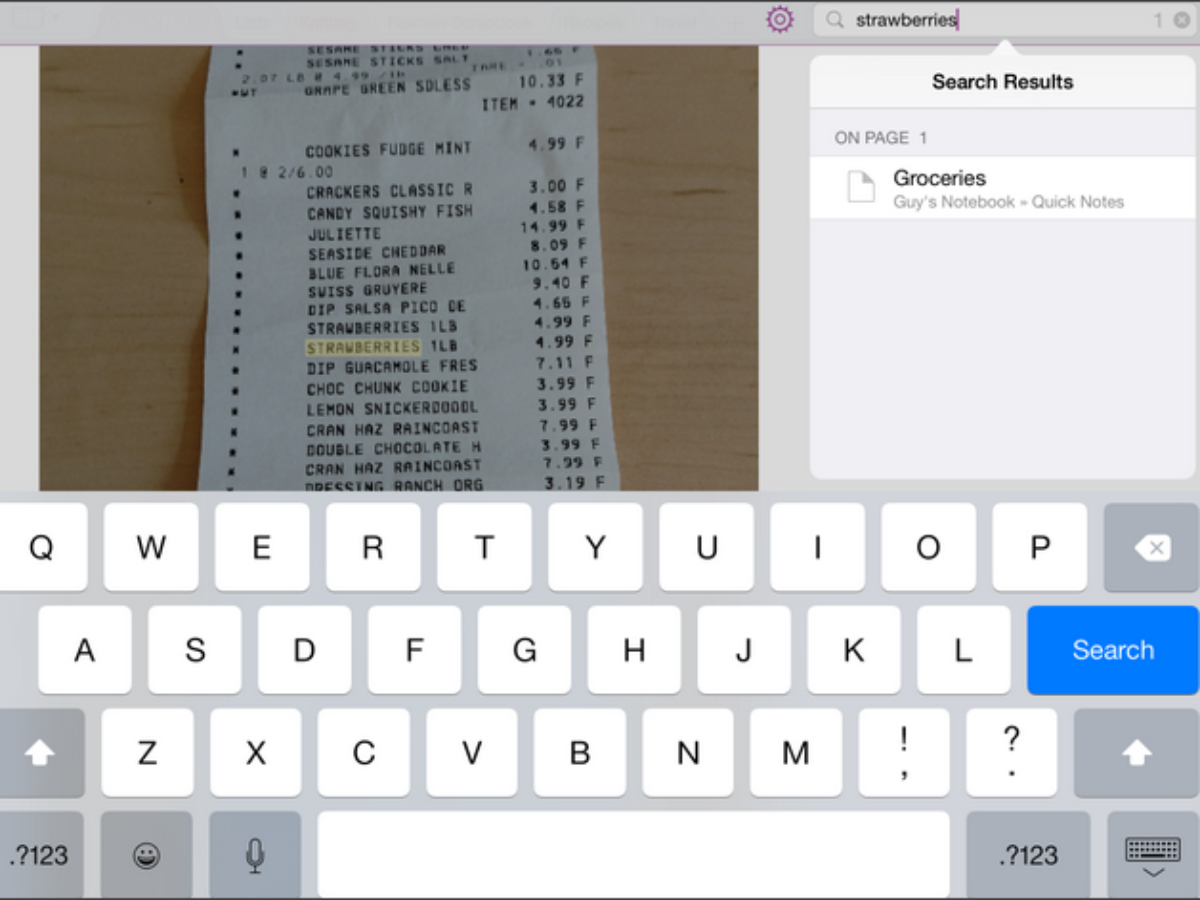This screenshot has height=900, width=1200.
Task: Click receipt line DIP GUACAMOLE FRES
Action: click(x=392, y=368)
